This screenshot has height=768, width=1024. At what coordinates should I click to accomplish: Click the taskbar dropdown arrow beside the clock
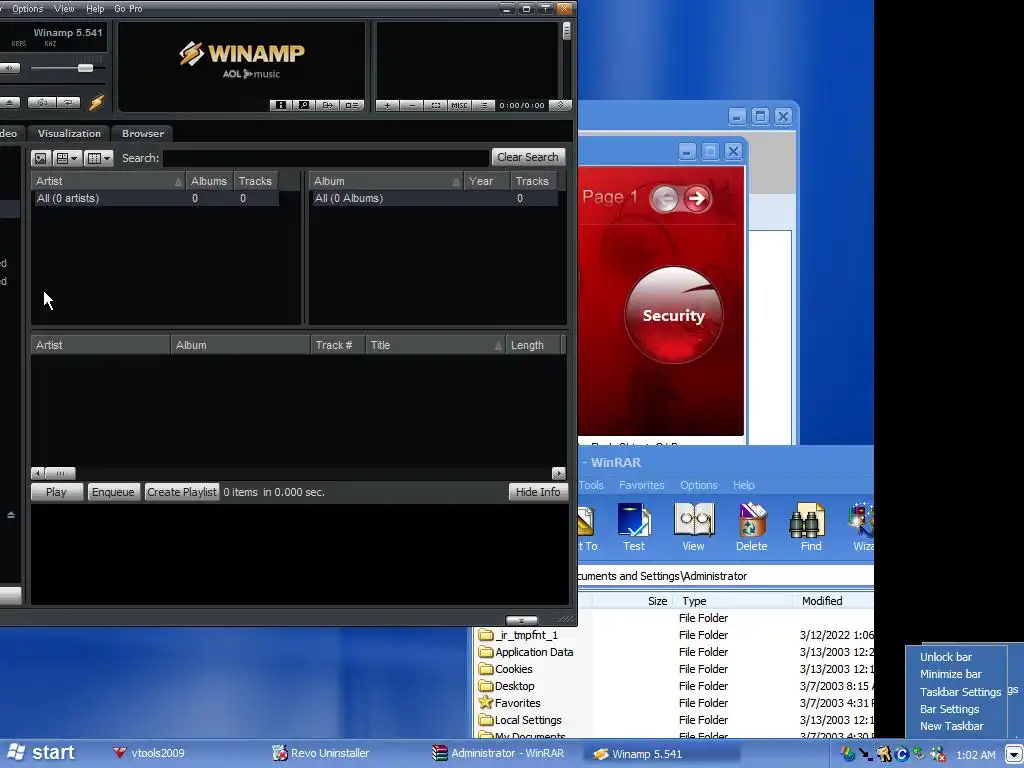coord(1014,754)
